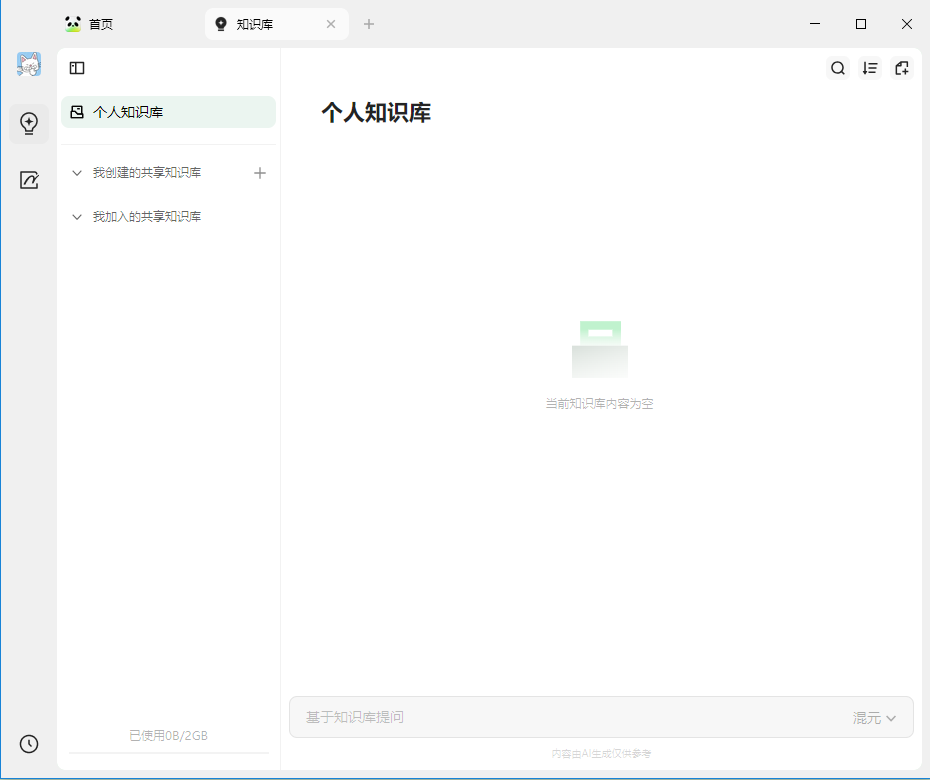Screen dimensions: 930x780
Task: Toggle the sidebar collapse icon
Action: 77,68
